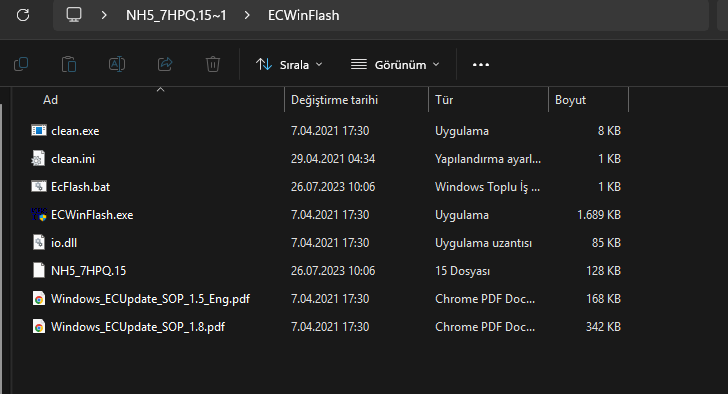Click the Paste toolbar icon
This screenshot has height=394, width=728.
coord(69,64)
